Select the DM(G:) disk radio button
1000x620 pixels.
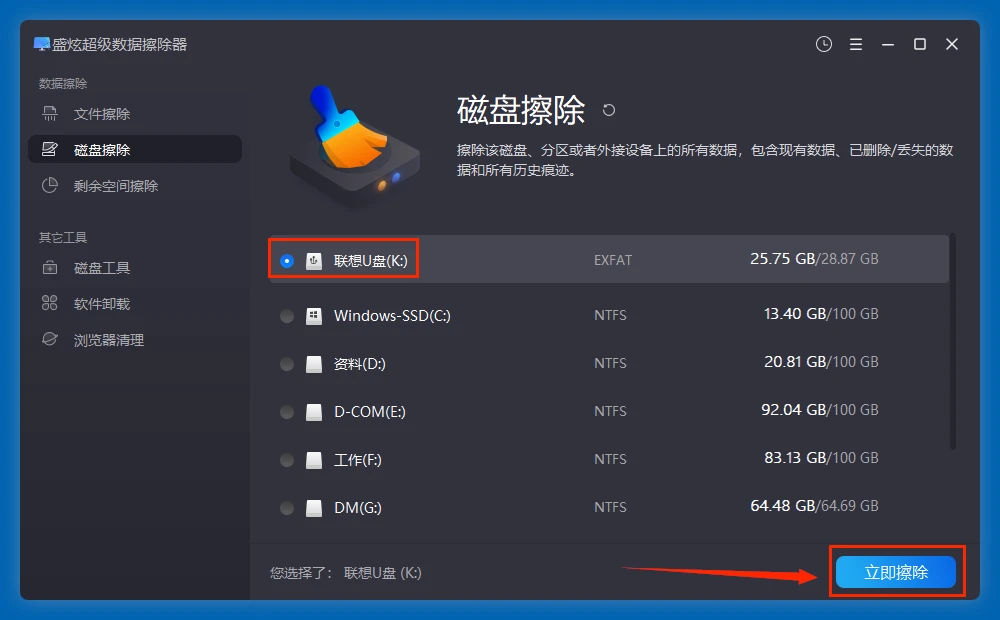(x=286, y=507)
